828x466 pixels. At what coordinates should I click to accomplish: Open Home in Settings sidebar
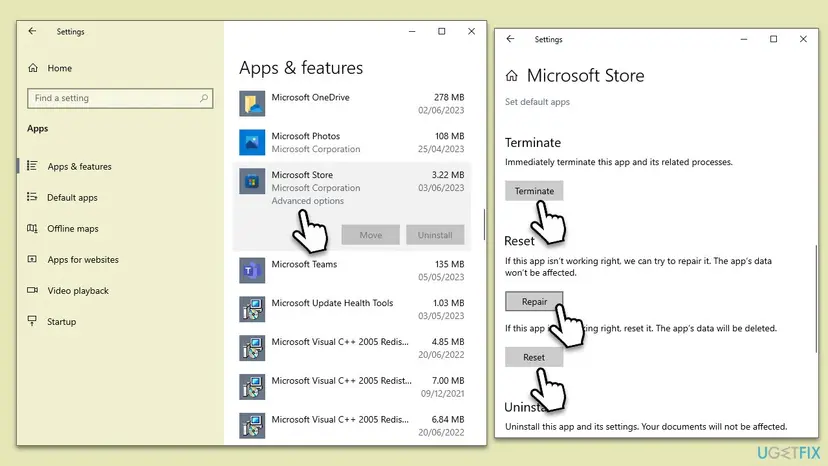[x=60, y=68]
